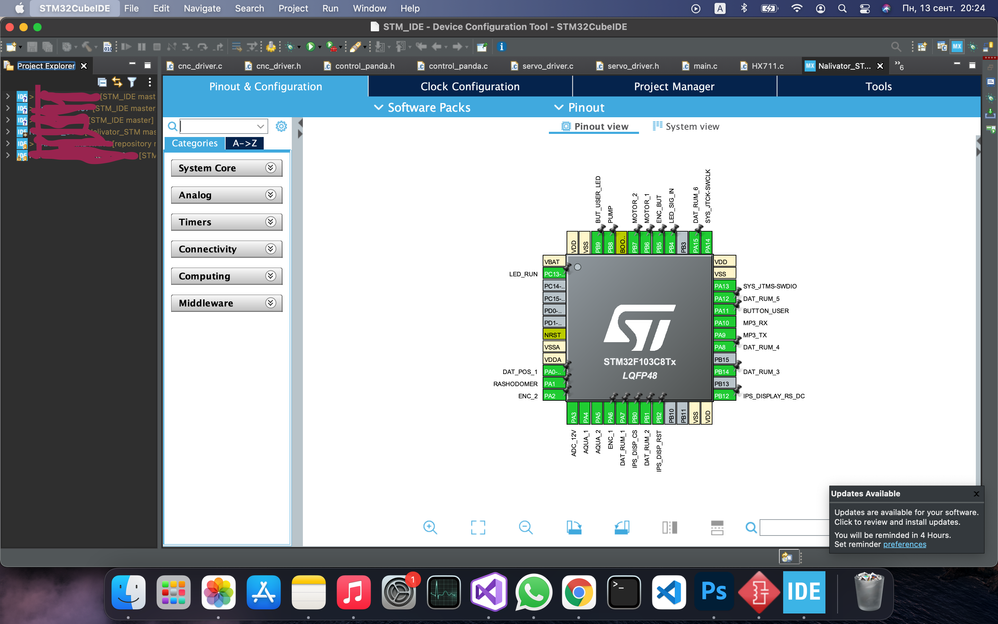Click the blue information icon in toolbar
This screenshot has width=998, height=624.
(x=502, y=46)
